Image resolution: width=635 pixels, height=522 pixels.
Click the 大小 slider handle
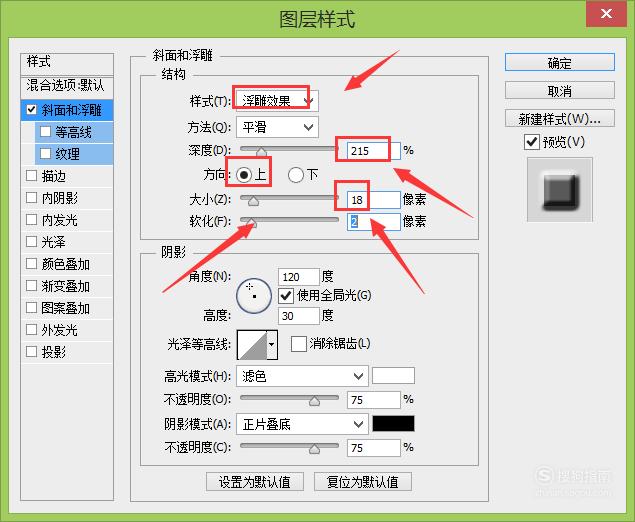pos(254,200)
